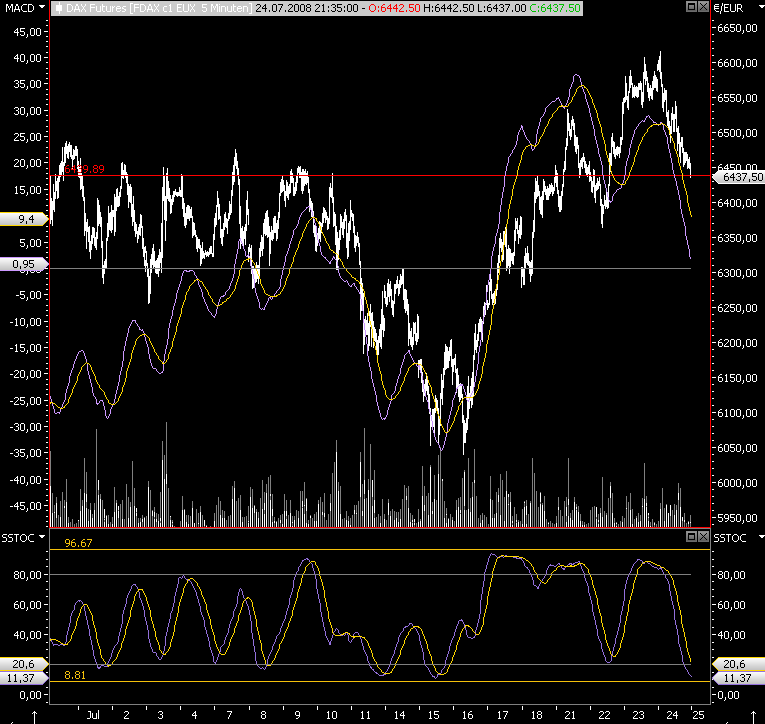Viewport: 765px width, 724px height.
Task: Click the L:6437.00 low price text
Action: click(x=500, y=8)
